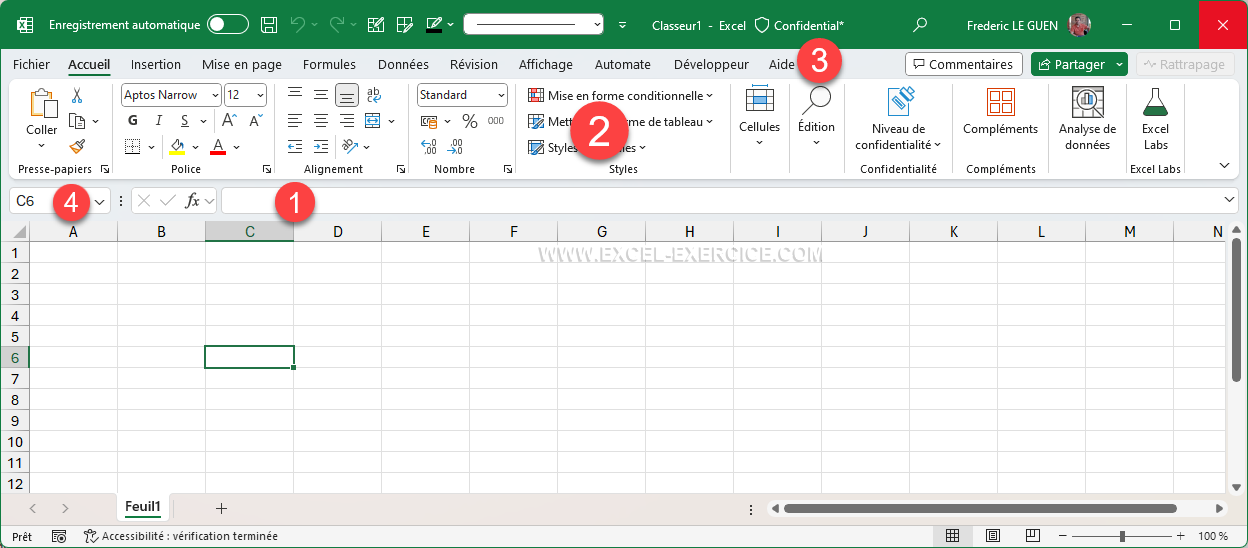Toggle center text horizontally
Image resolution: width=1248 pixels, height=548 pixels.
click(321, 121)
